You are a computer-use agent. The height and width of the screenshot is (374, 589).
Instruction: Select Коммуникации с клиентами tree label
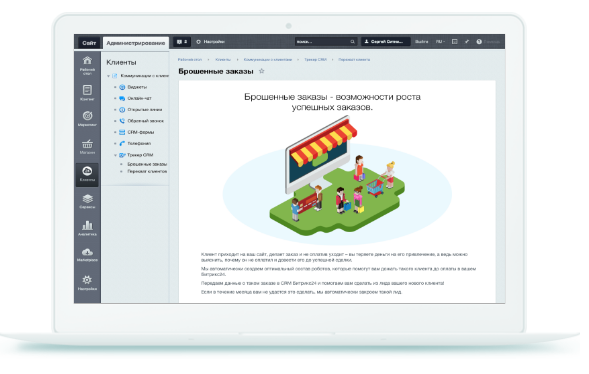146,77
